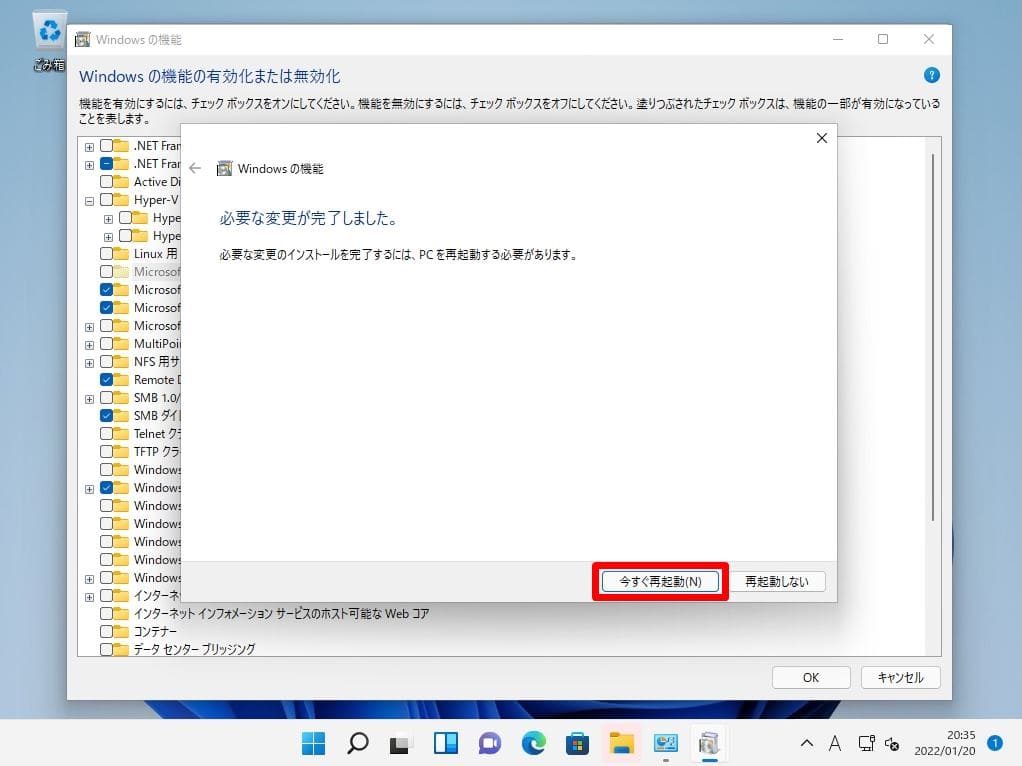Expand the インターネット インフォメーション node
The height and width of the screenshot is (766, 1022).
point(89,597)
